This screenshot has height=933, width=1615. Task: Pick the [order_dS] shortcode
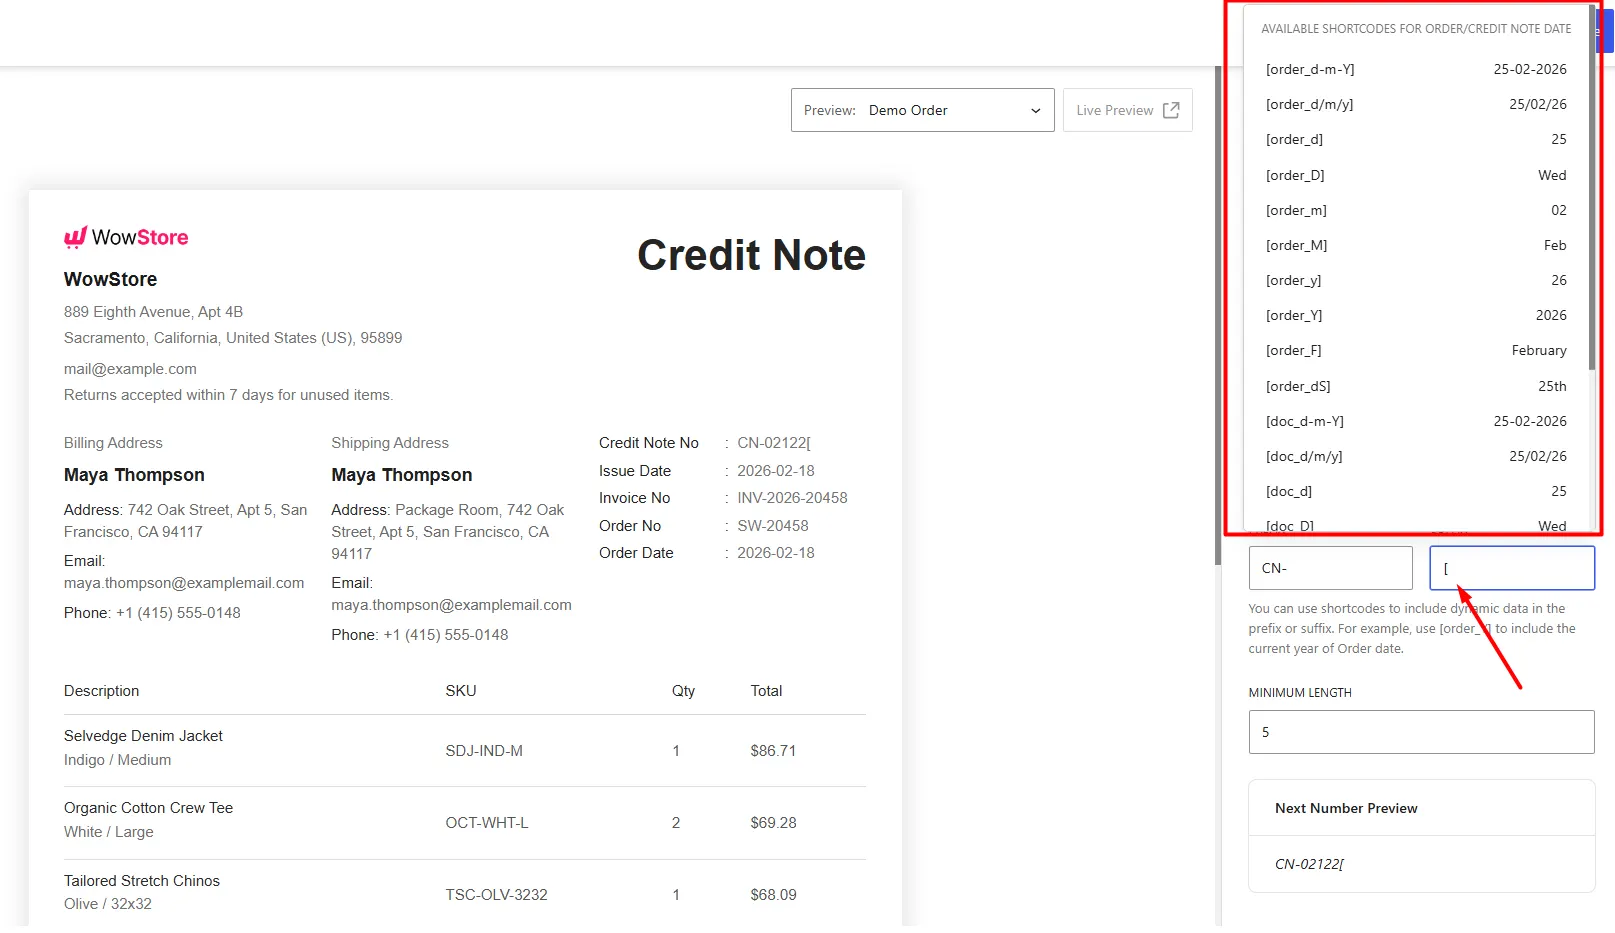[1415, 386]
